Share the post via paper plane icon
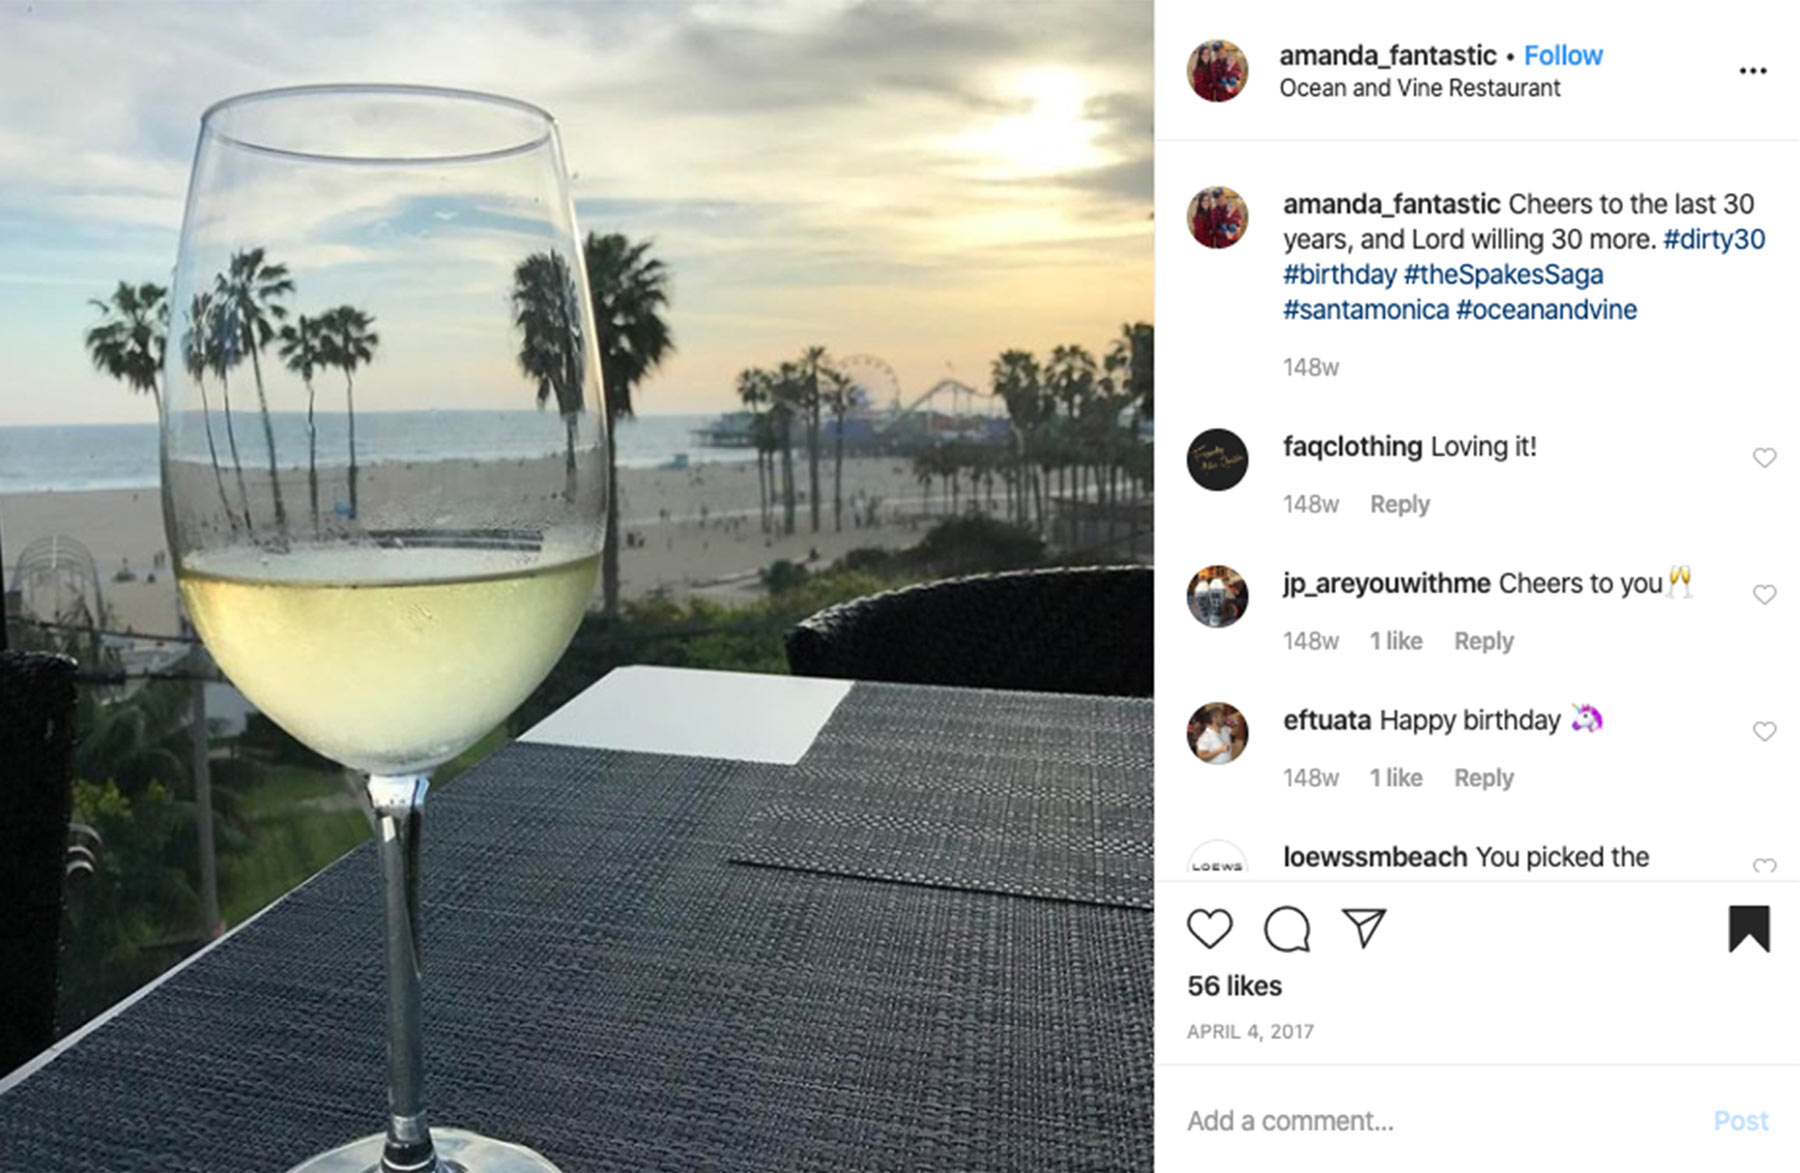 coord(1364,928)
